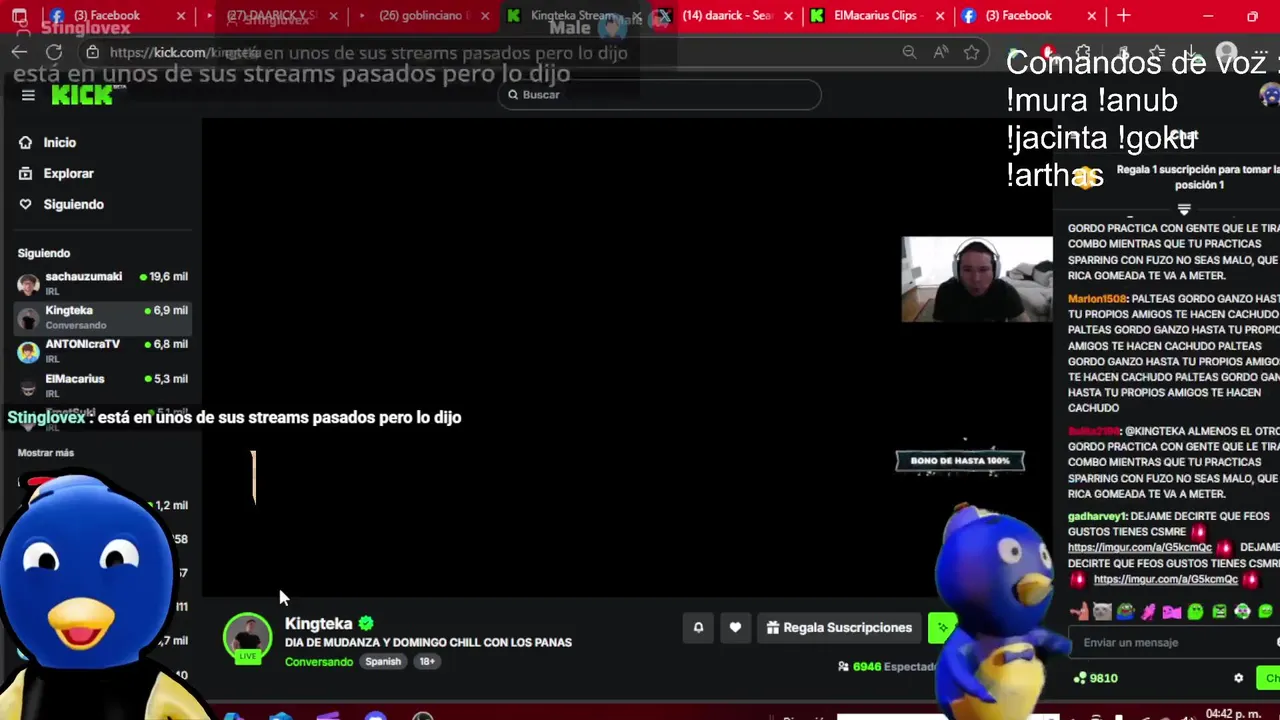Click the streamer webcam overlay
This screenshot has width=1280, height=720.
click(x=977, y=279)
